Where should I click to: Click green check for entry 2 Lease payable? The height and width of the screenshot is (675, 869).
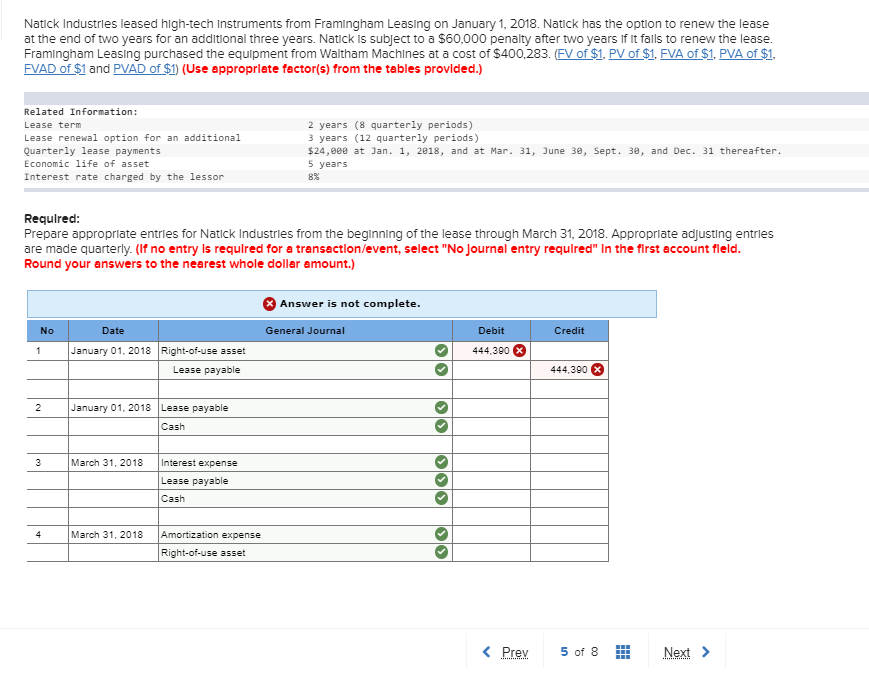[441, 407]
